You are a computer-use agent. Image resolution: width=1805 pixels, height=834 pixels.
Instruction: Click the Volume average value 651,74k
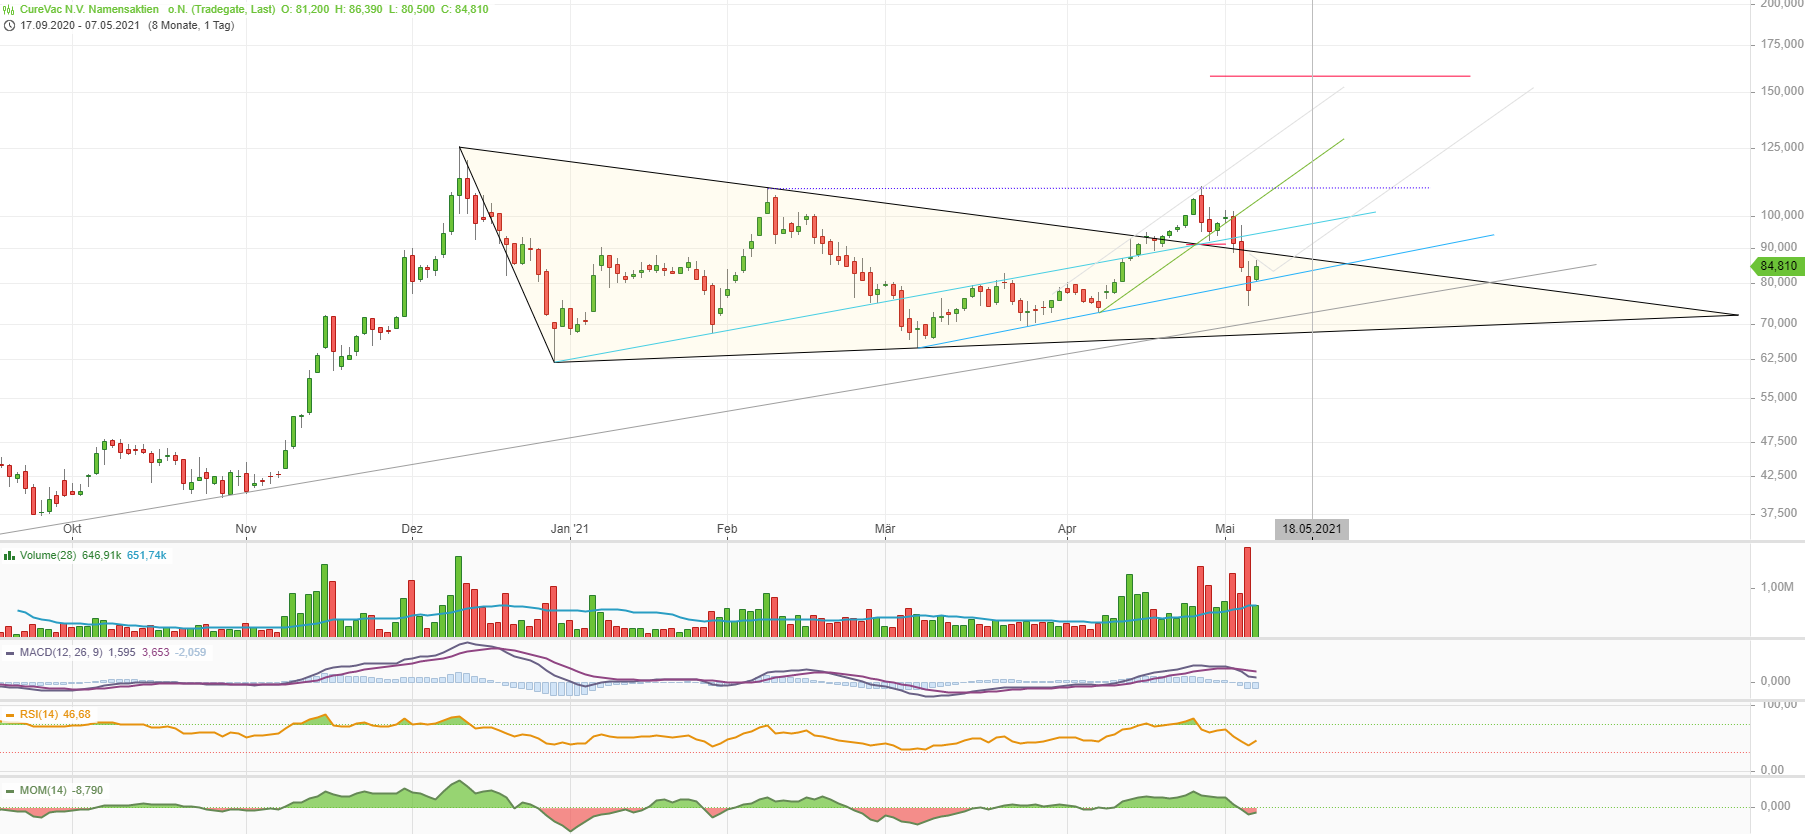147,555
